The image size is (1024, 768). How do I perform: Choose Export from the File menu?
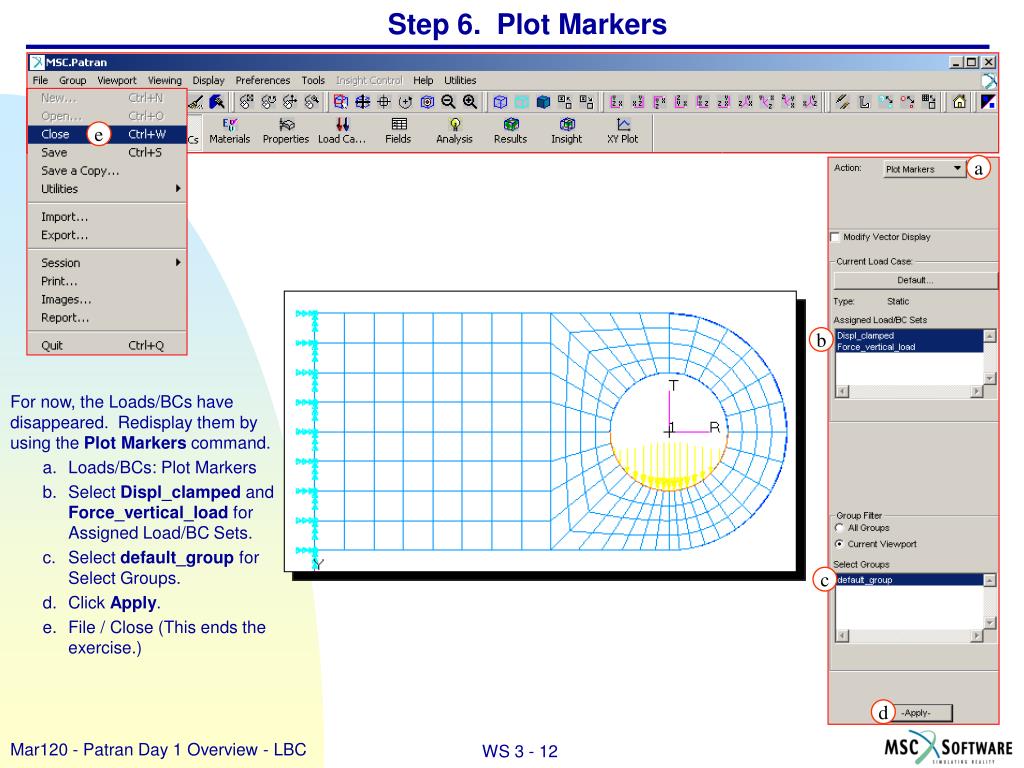[106, 235]
